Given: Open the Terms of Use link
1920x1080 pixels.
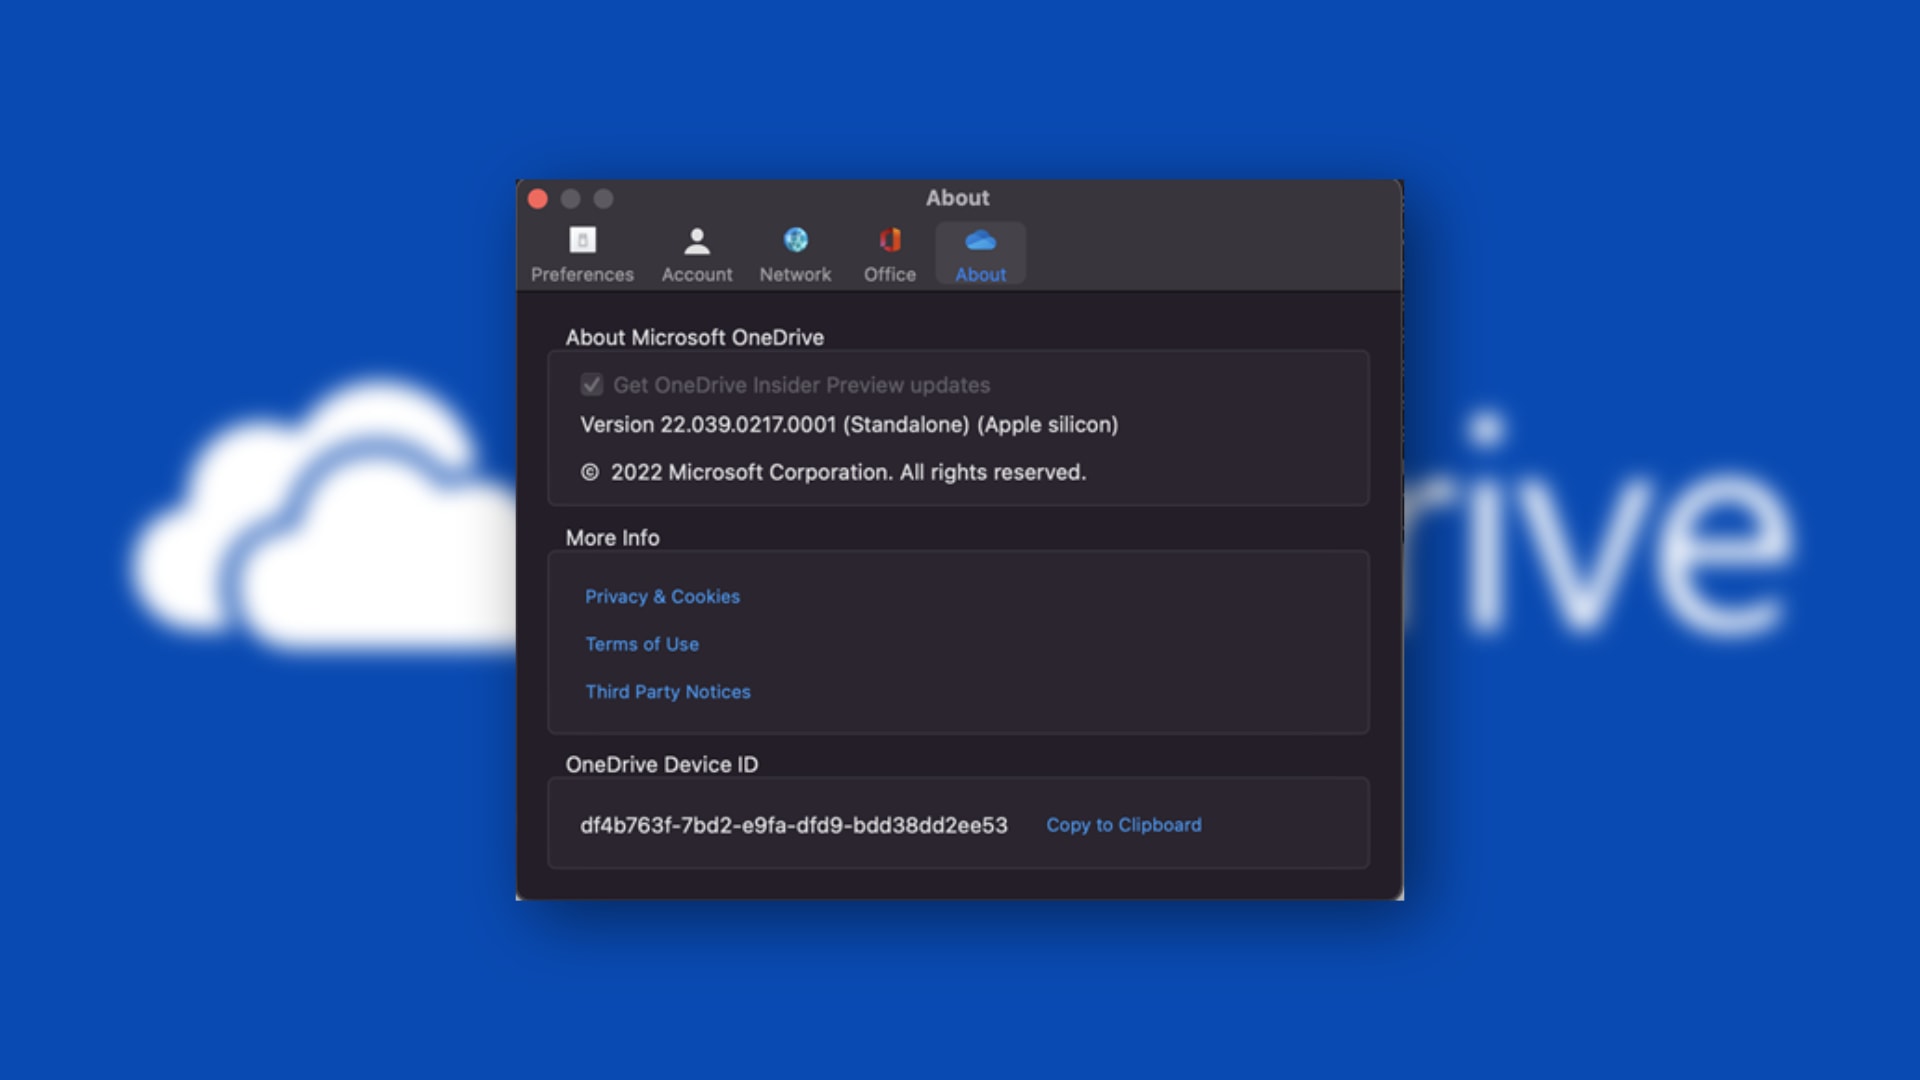Looking at the screenshot, I should tap(642, 644).
